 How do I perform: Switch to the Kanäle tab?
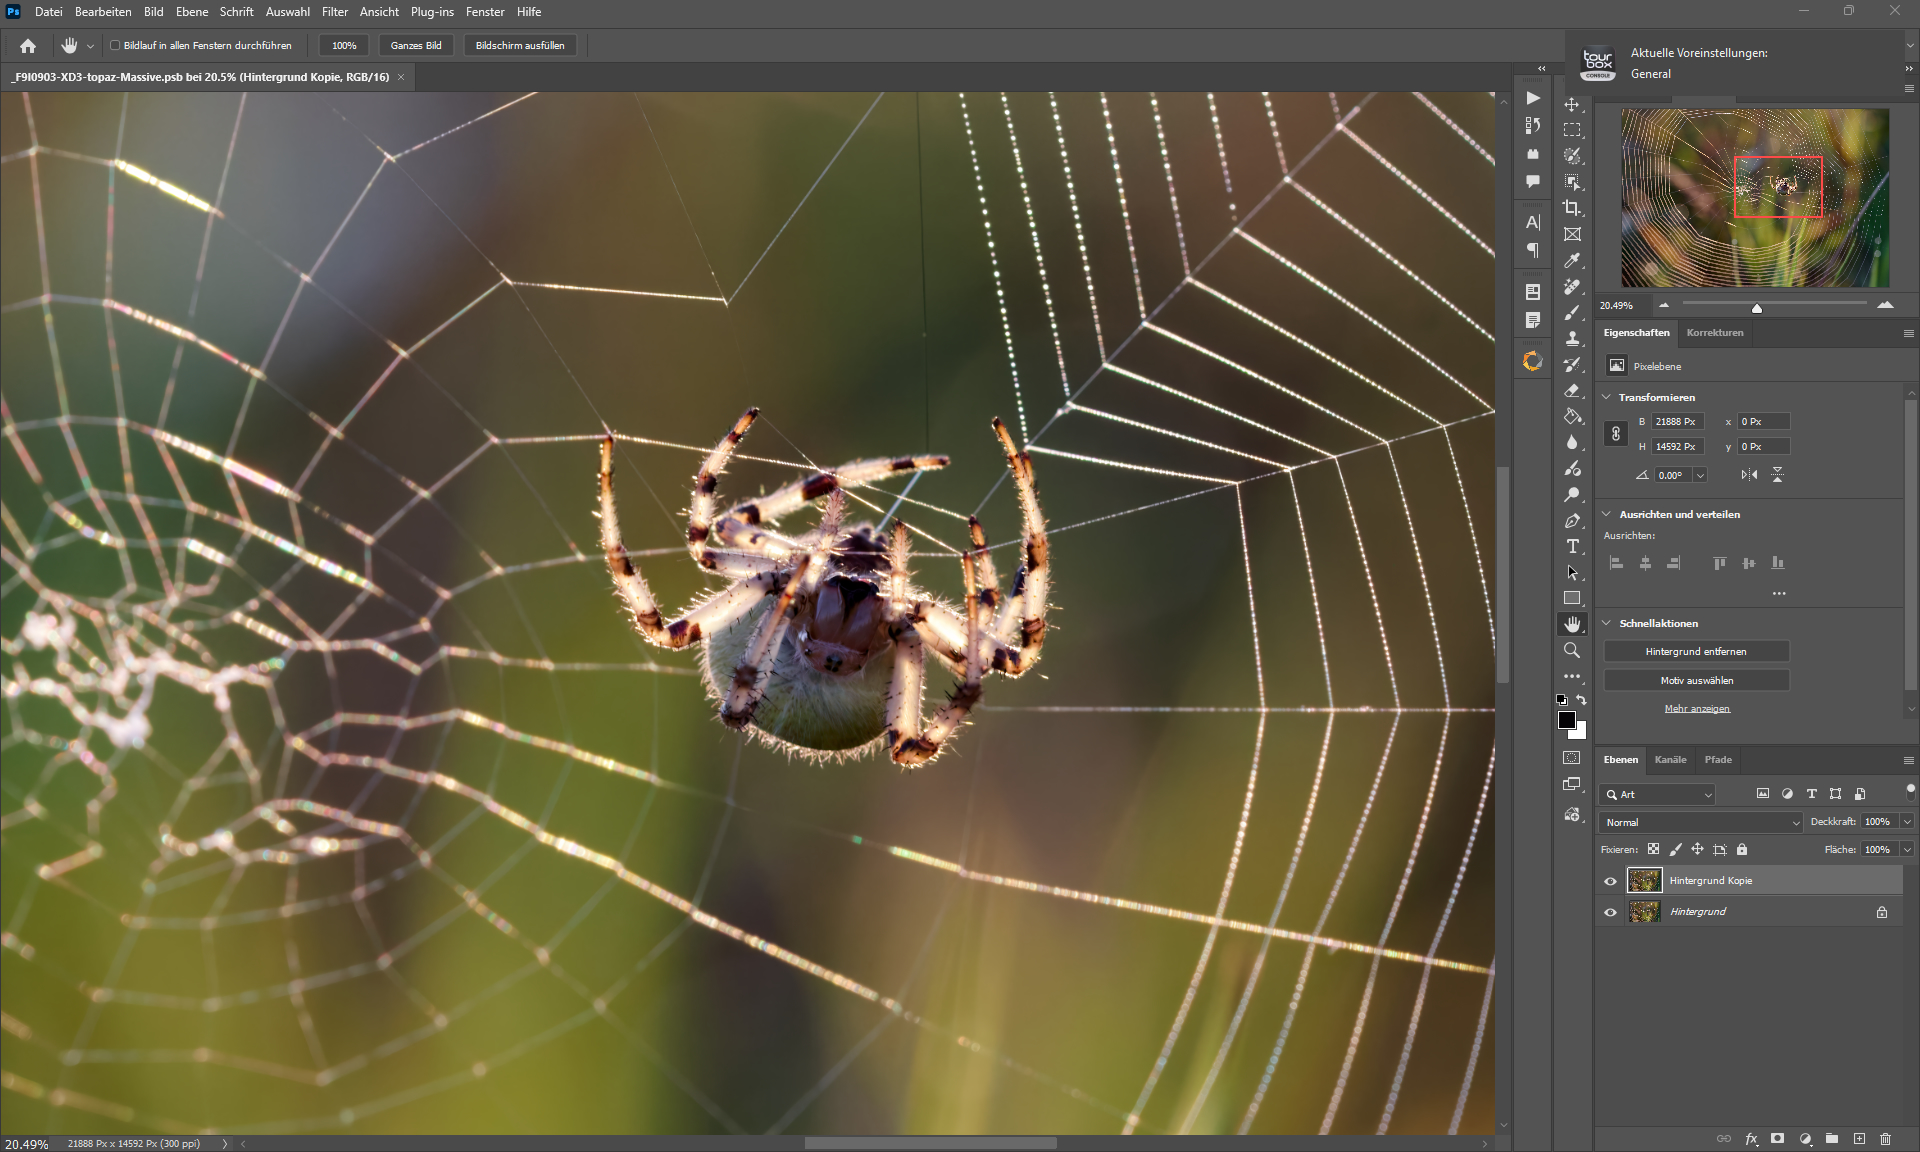click(x=1670, y=760)
